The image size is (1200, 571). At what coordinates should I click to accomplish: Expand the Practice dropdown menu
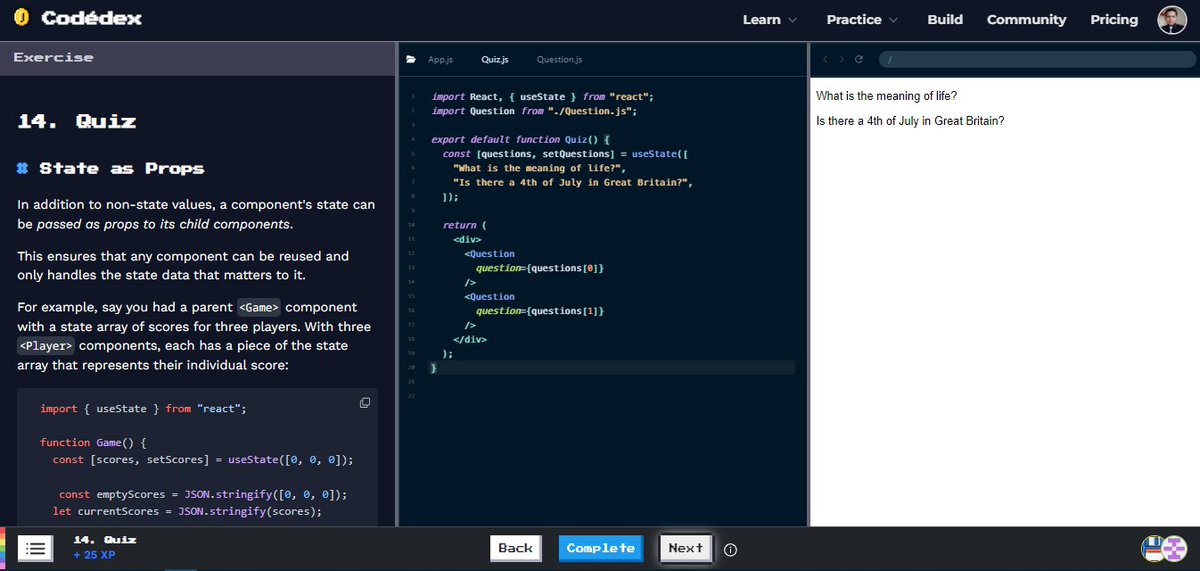(x=862, y=19)
